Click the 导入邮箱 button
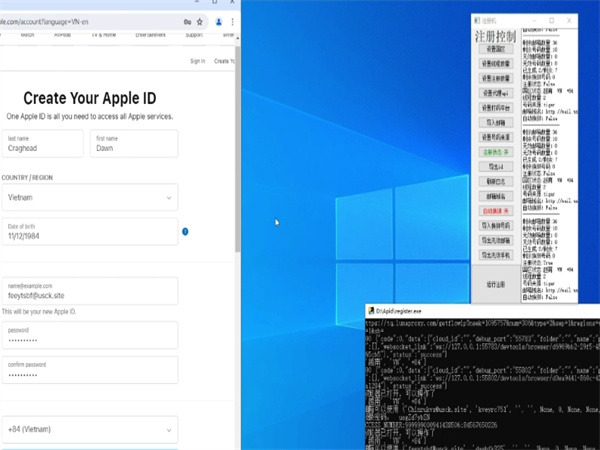The height and width of the screenshot is (450, 600). 496,123
